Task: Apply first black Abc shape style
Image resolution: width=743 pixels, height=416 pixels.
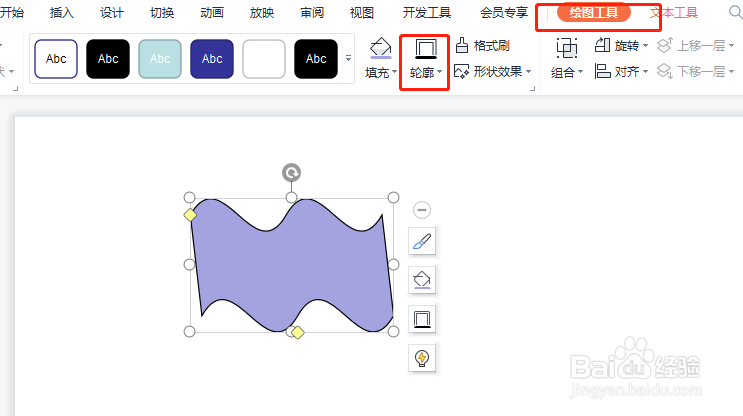Action: coord(108,59)
